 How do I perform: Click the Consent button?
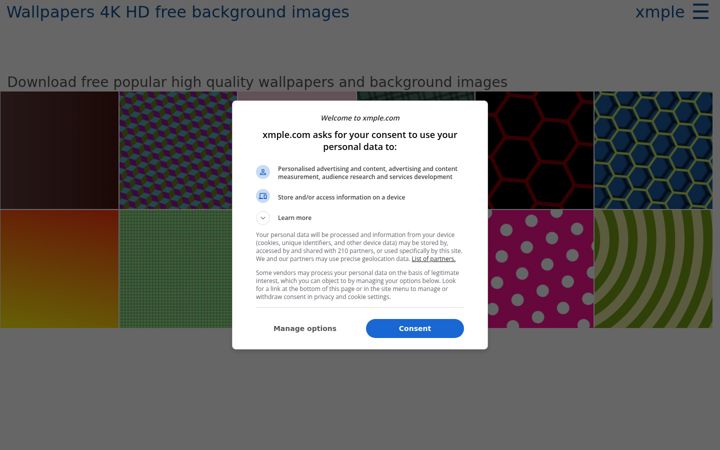[x=415, y=328]
